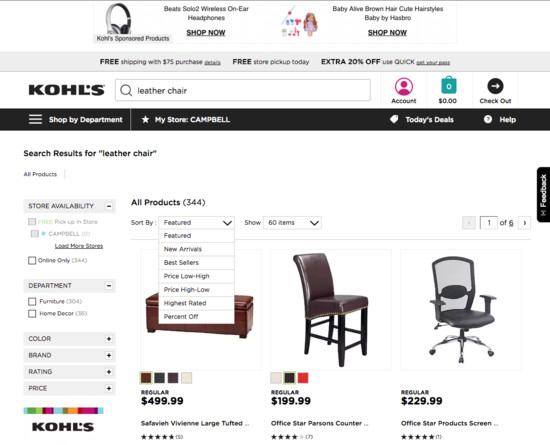Collapse the STORE AVAILABILITY section
Viewport: 550px width, 445px height.
coord(109,206)
